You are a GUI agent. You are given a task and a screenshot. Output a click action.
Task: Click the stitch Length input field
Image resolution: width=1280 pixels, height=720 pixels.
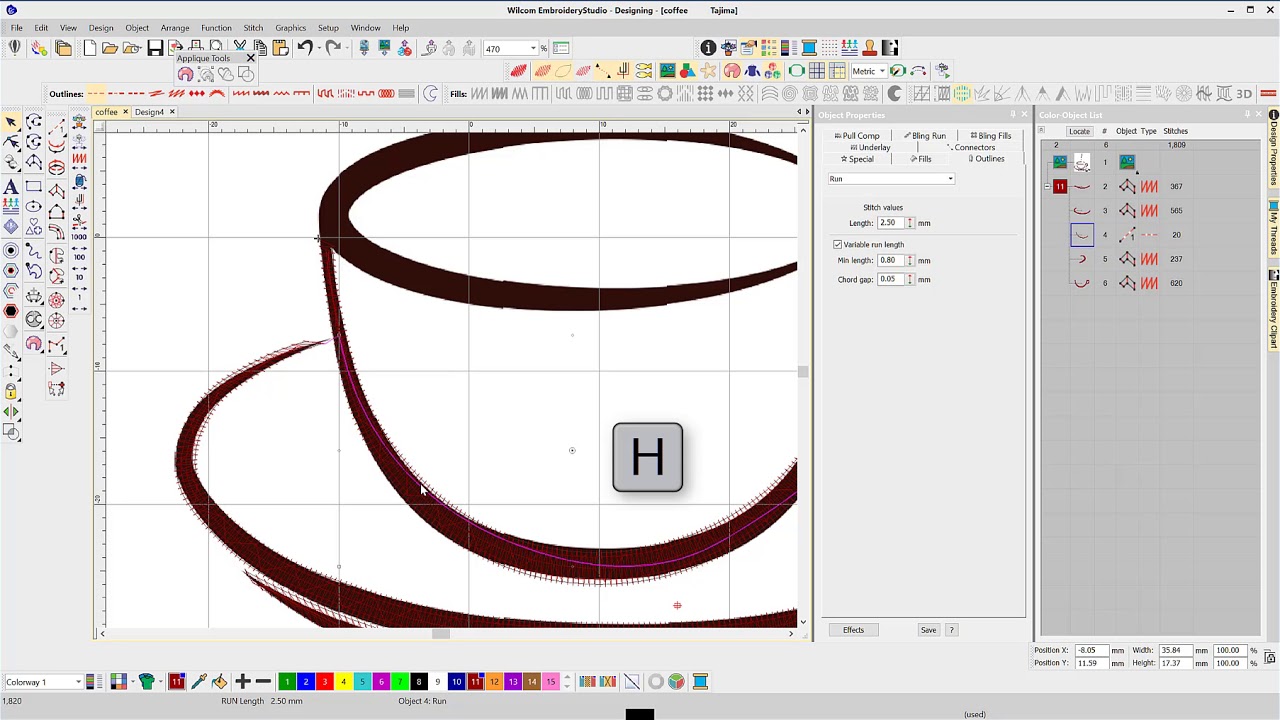pos(890,223)
